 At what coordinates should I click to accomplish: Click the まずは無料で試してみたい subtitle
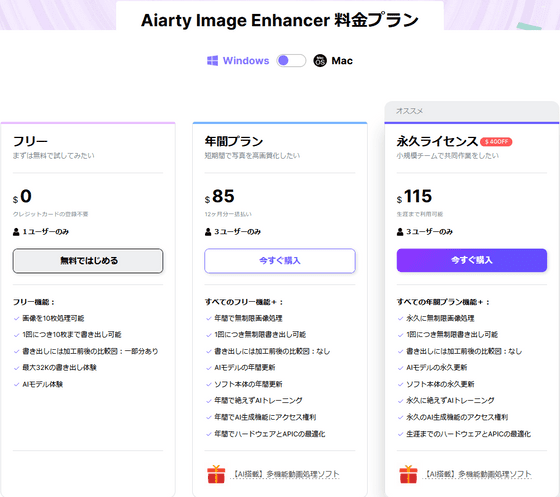[x=54, y=156]
